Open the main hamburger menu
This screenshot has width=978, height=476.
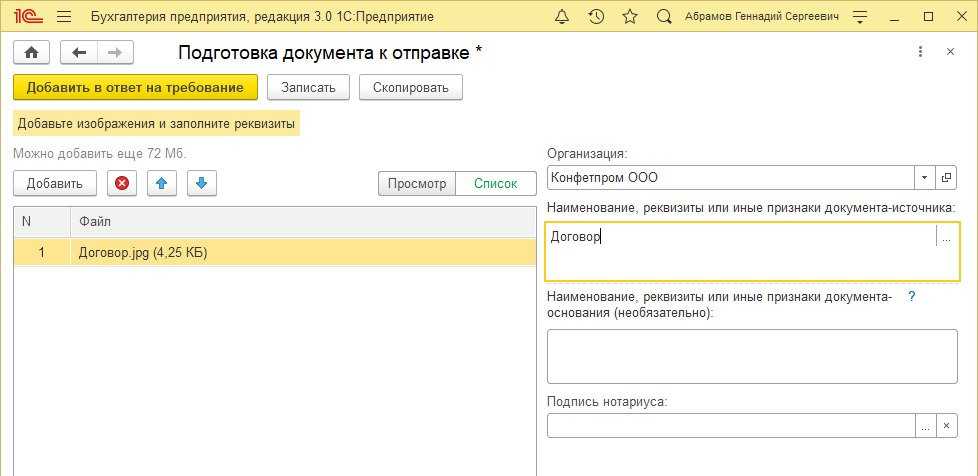pyautogui.click(x=64, y=17)
